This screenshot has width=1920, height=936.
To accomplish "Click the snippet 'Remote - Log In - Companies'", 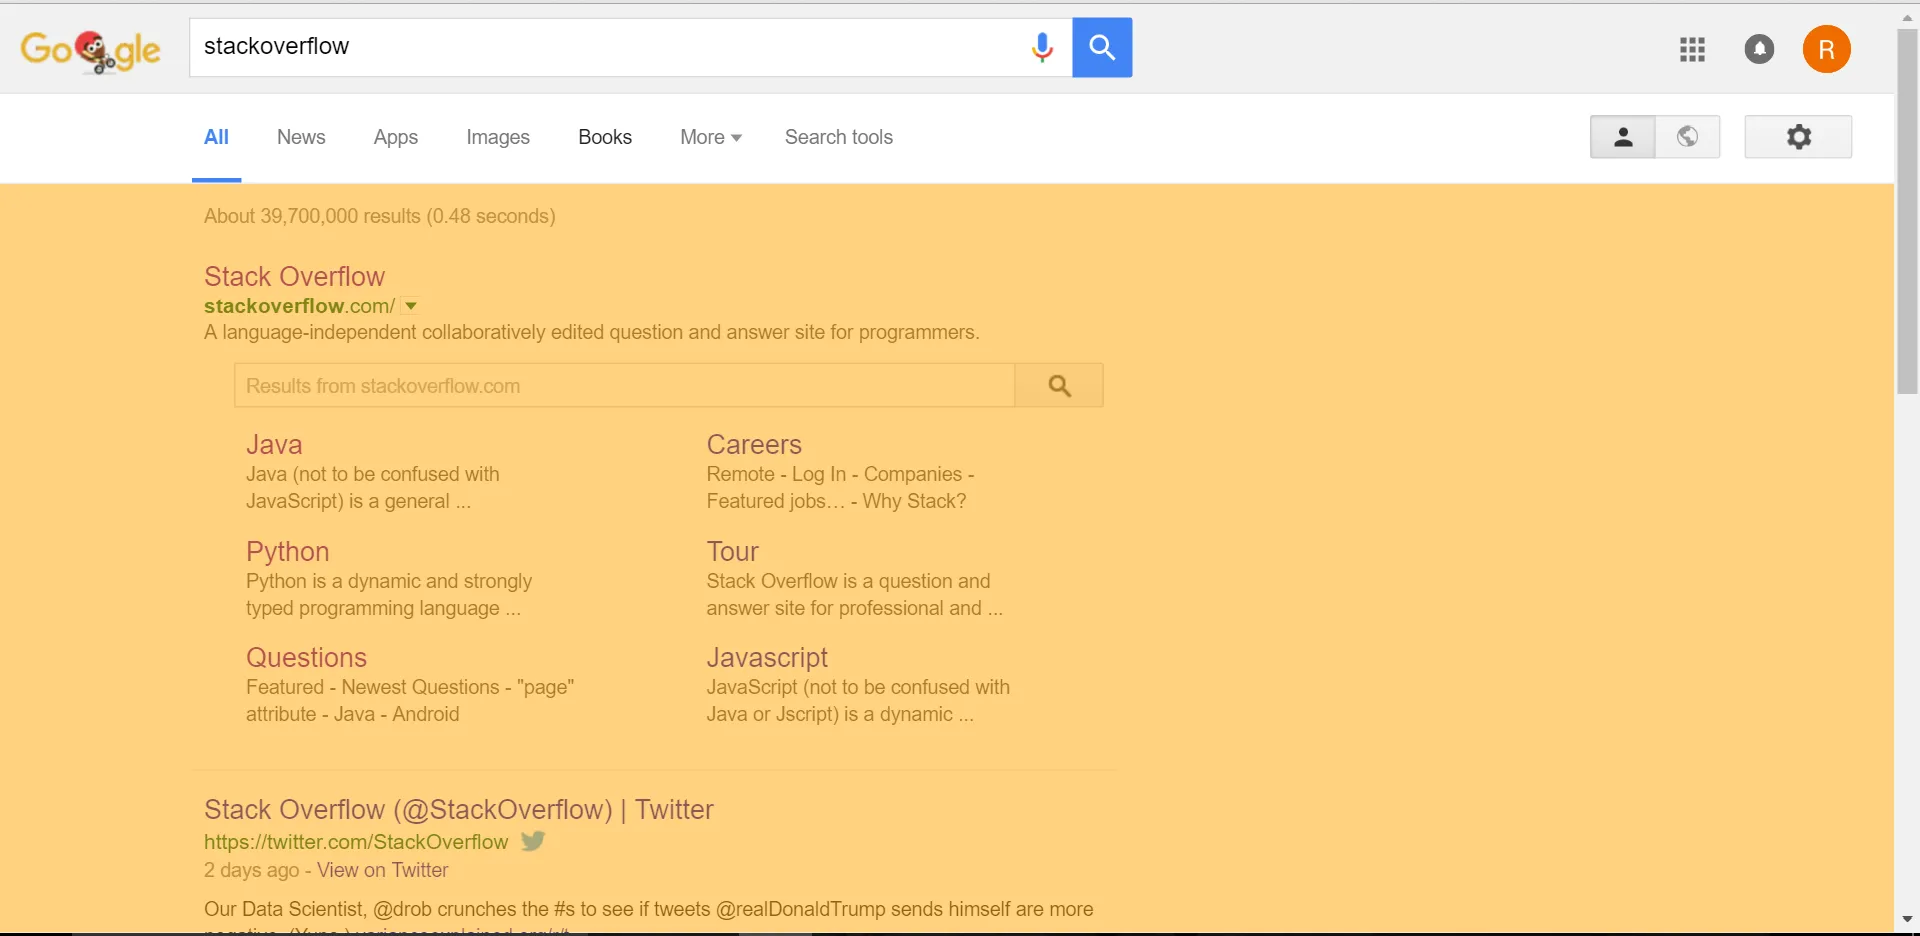I will 834,474.
